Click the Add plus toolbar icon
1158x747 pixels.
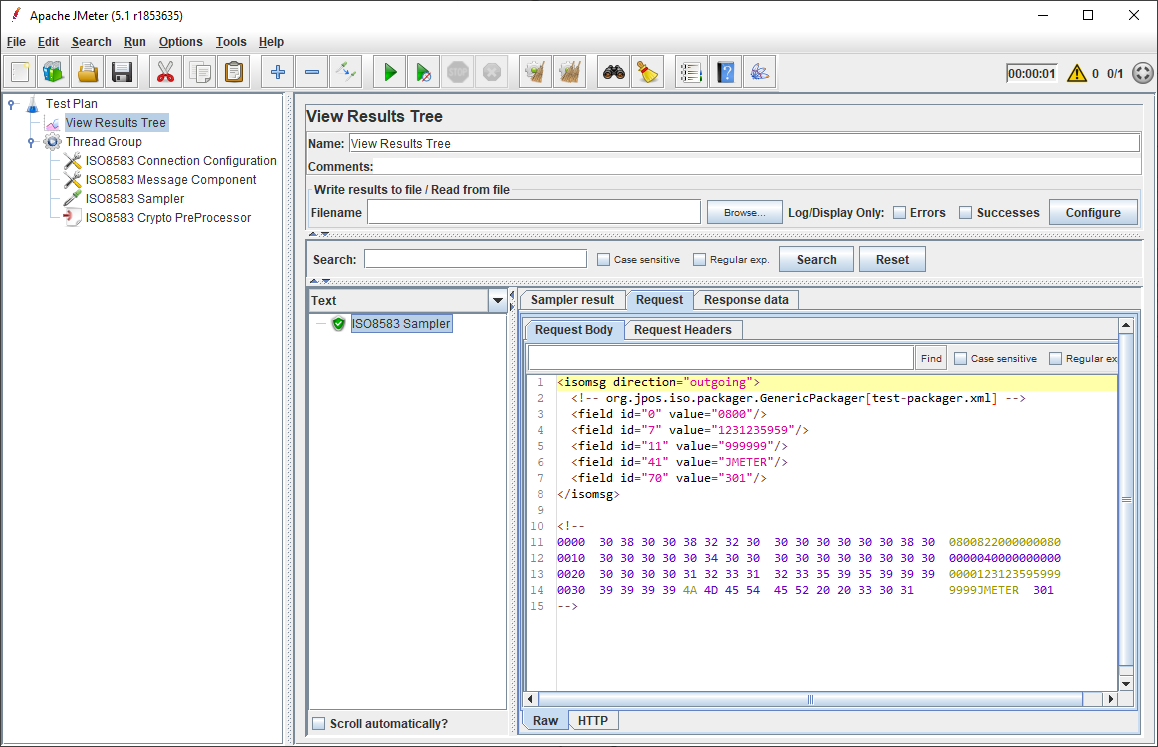pyautogui.click(x=278, y=72)
